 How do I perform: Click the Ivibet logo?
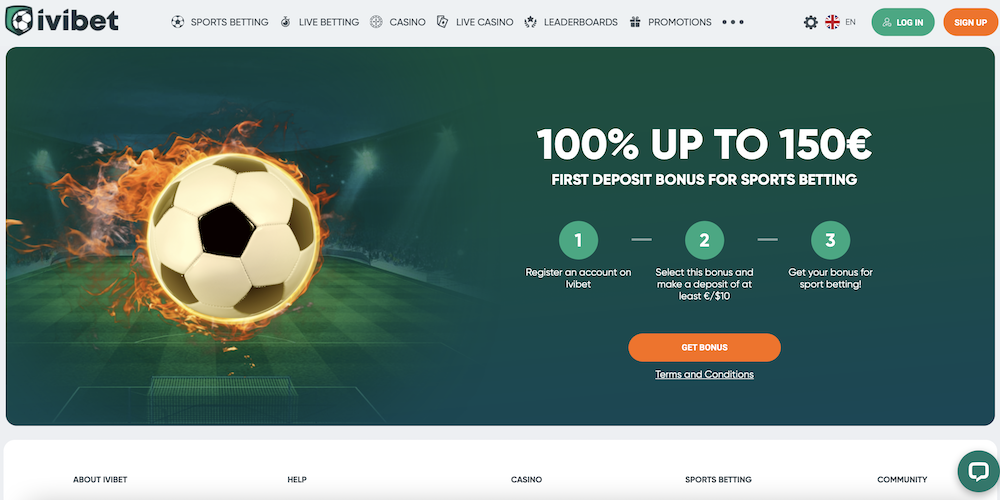pos(62,21)
